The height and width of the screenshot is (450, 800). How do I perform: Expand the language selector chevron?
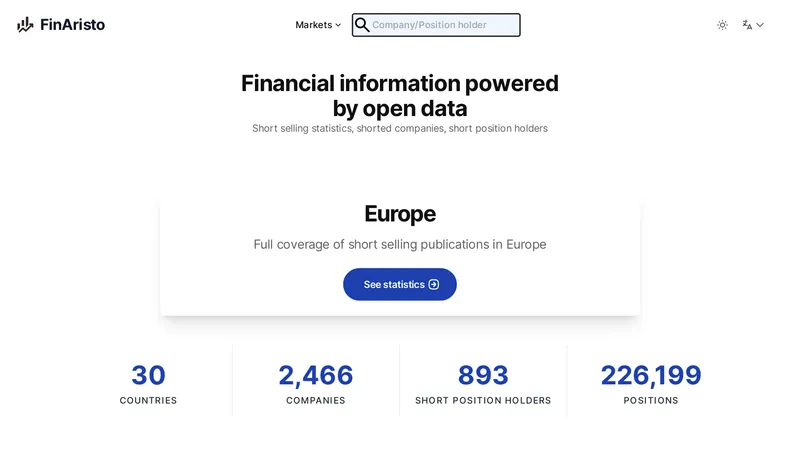pyautogui.click(x=760, y=25)
